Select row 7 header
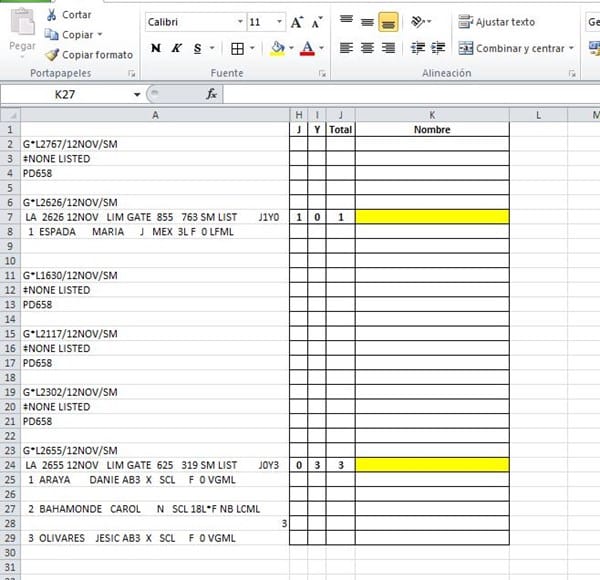The height and width of the screenshot is (580, 600). pyautogui.click(x=10, y=217)
